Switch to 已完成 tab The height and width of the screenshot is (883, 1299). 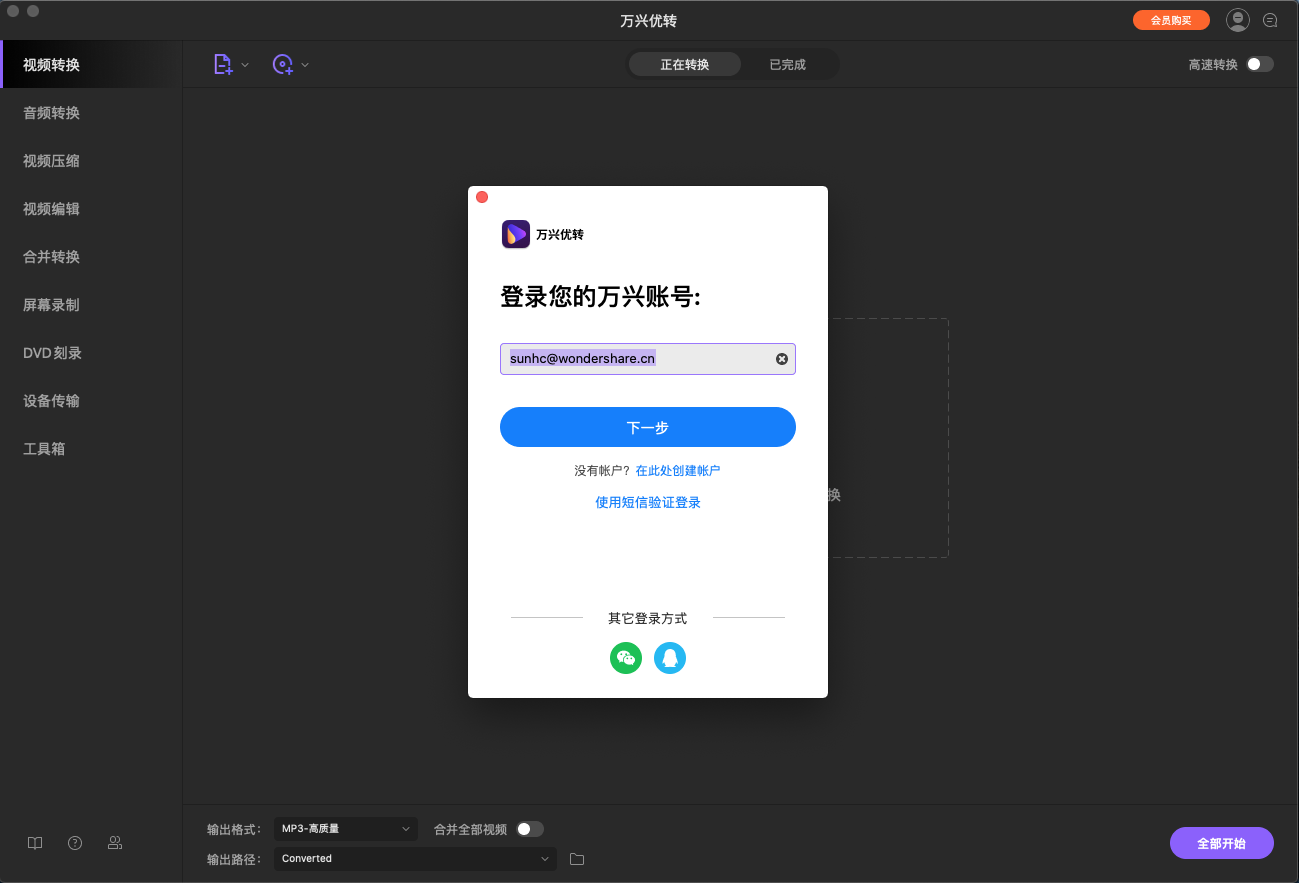[x=788, y=63]
